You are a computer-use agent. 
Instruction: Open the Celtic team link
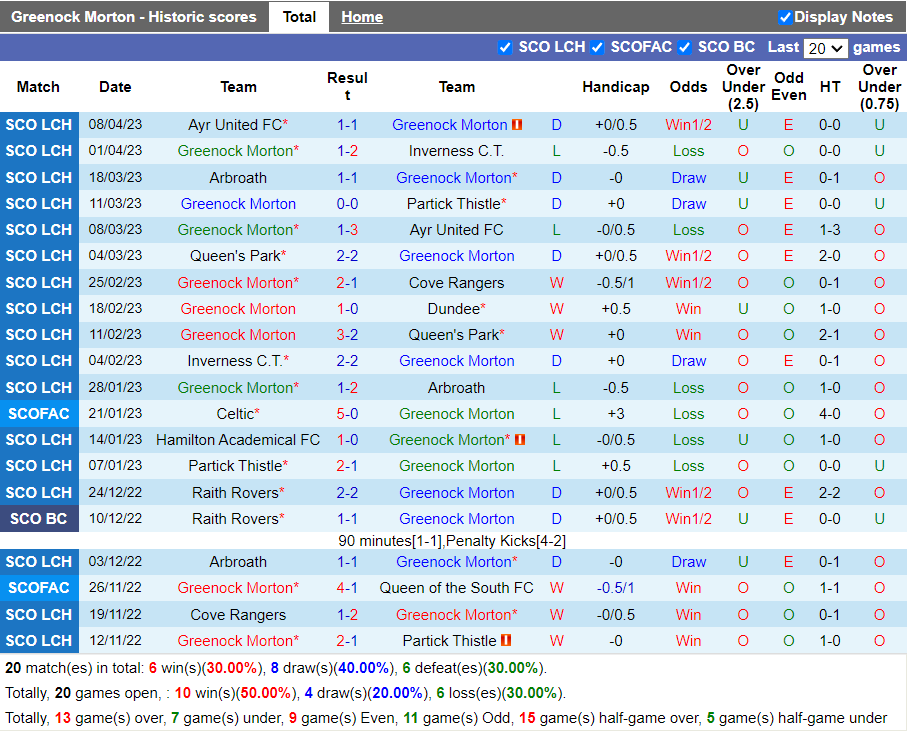point(235,413)
